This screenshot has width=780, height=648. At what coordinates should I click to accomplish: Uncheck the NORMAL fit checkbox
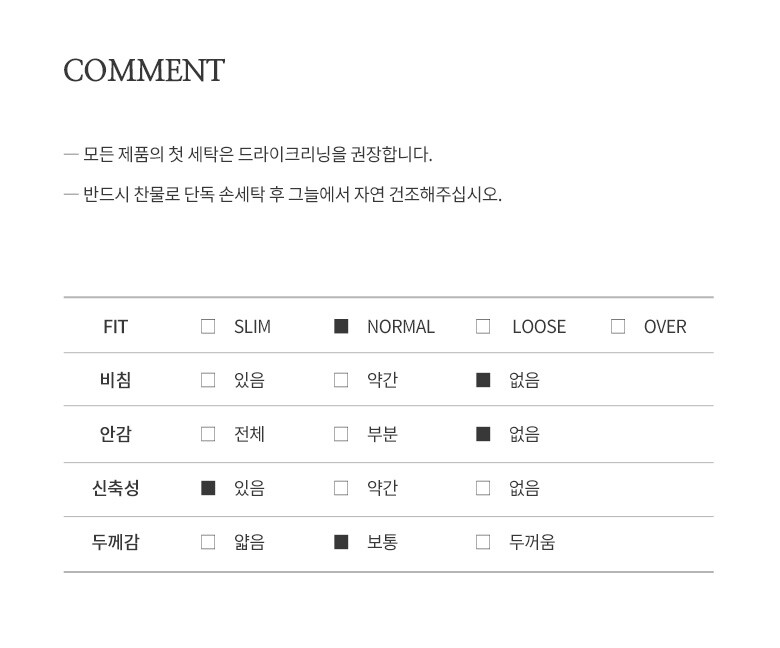[341, 326]
